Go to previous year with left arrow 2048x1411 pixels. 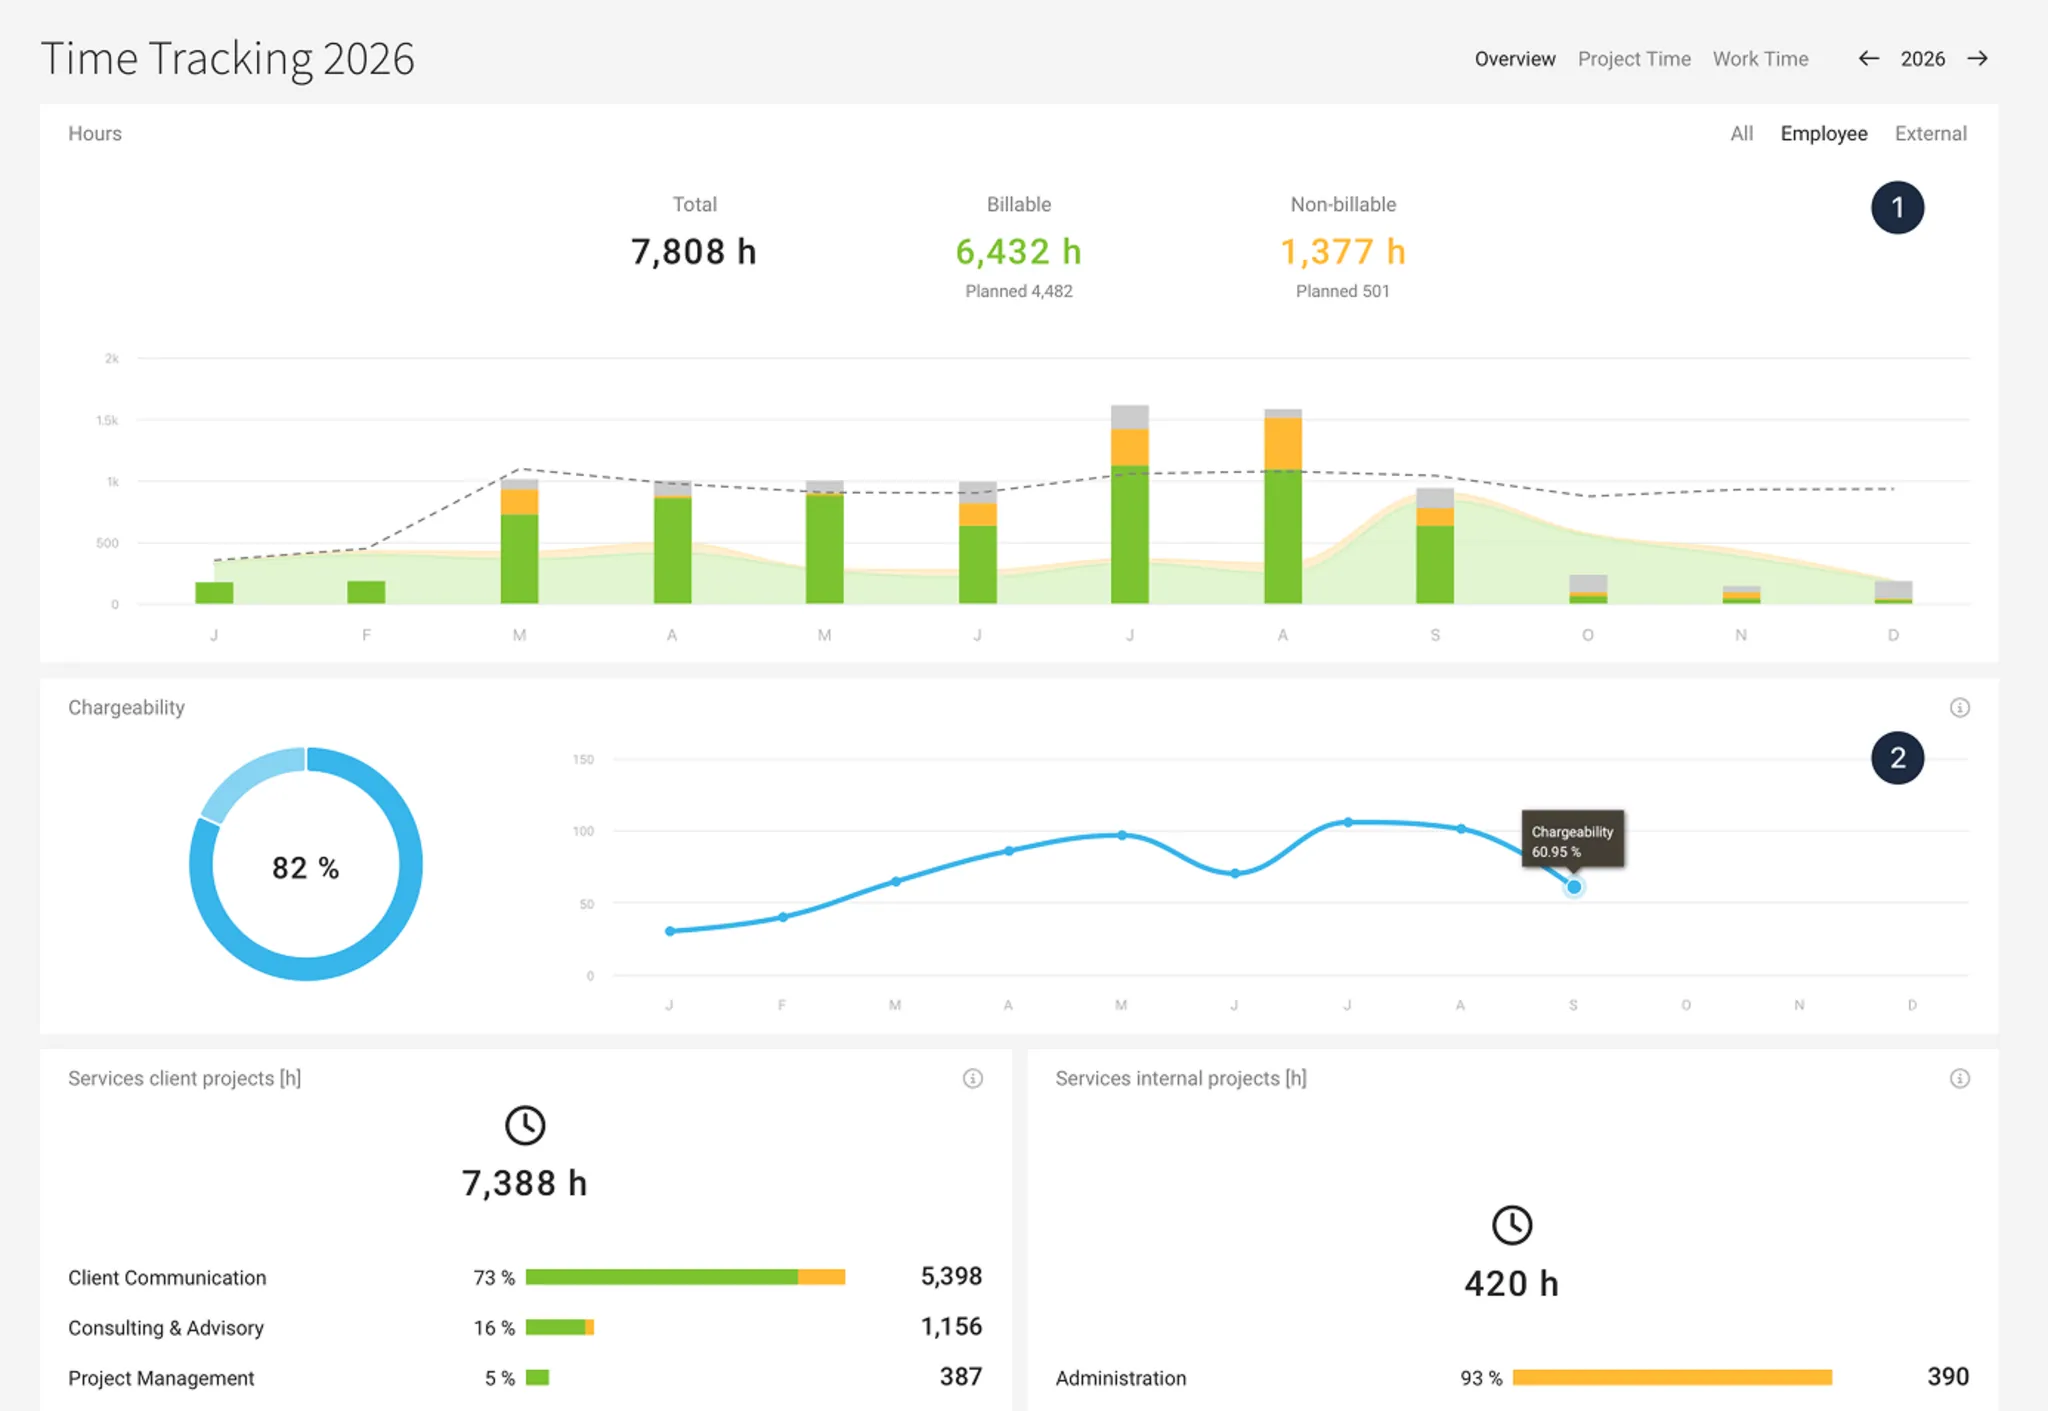1868,59
